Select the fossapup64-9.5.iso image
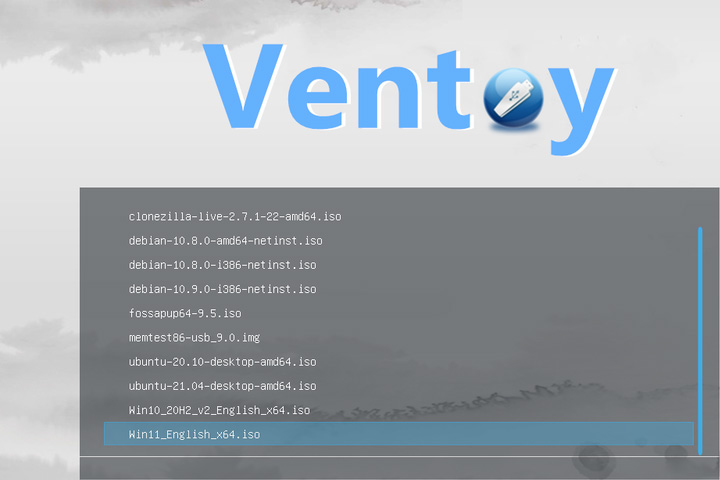This screenshot has width=720, height=480. tap(185, 313)
